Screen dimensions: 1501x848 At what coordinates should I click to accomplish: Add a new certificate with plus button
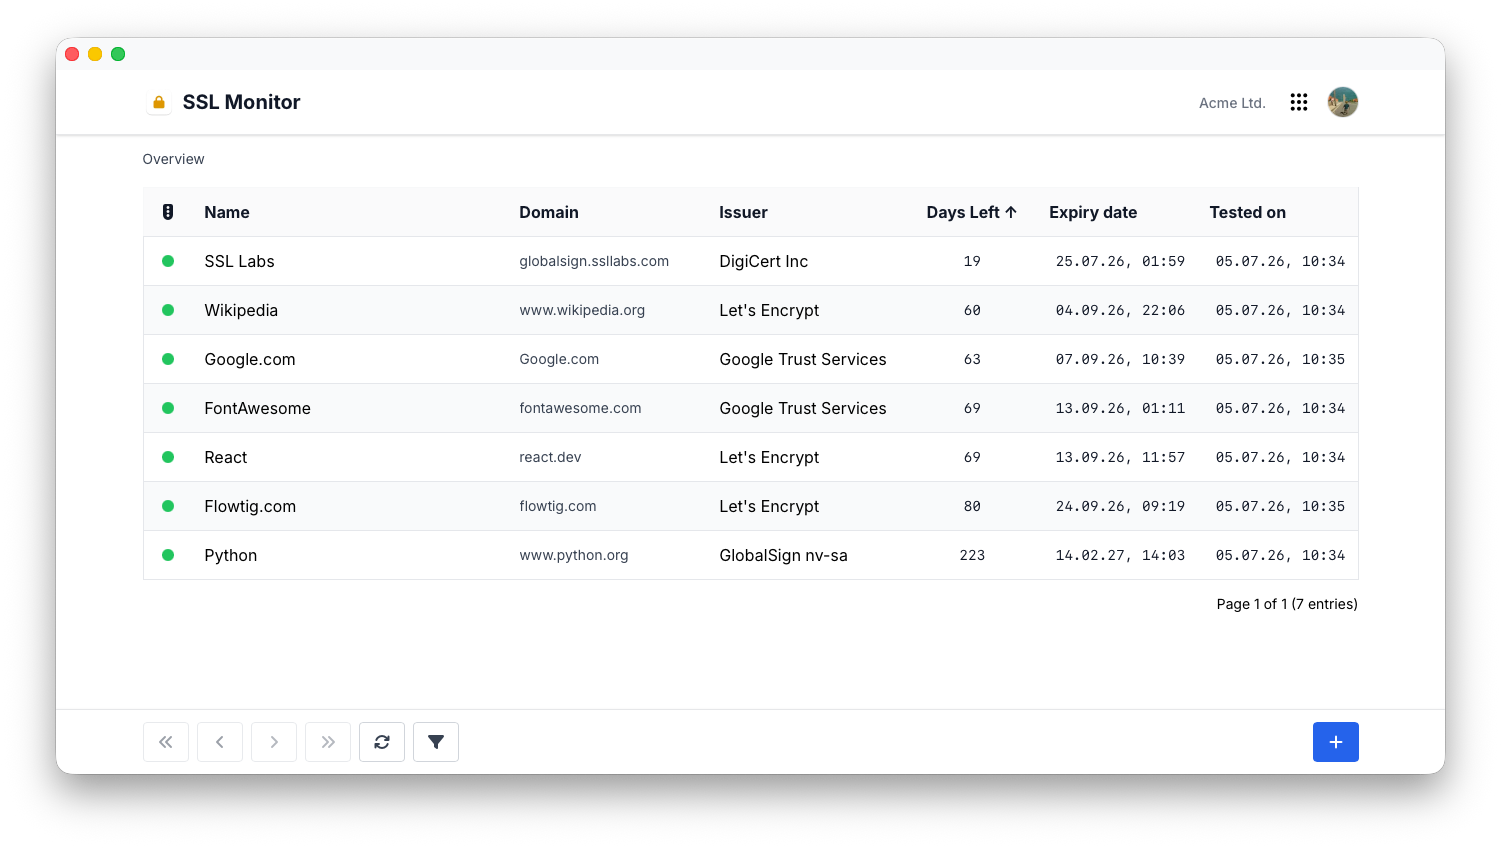point(1336,742)
